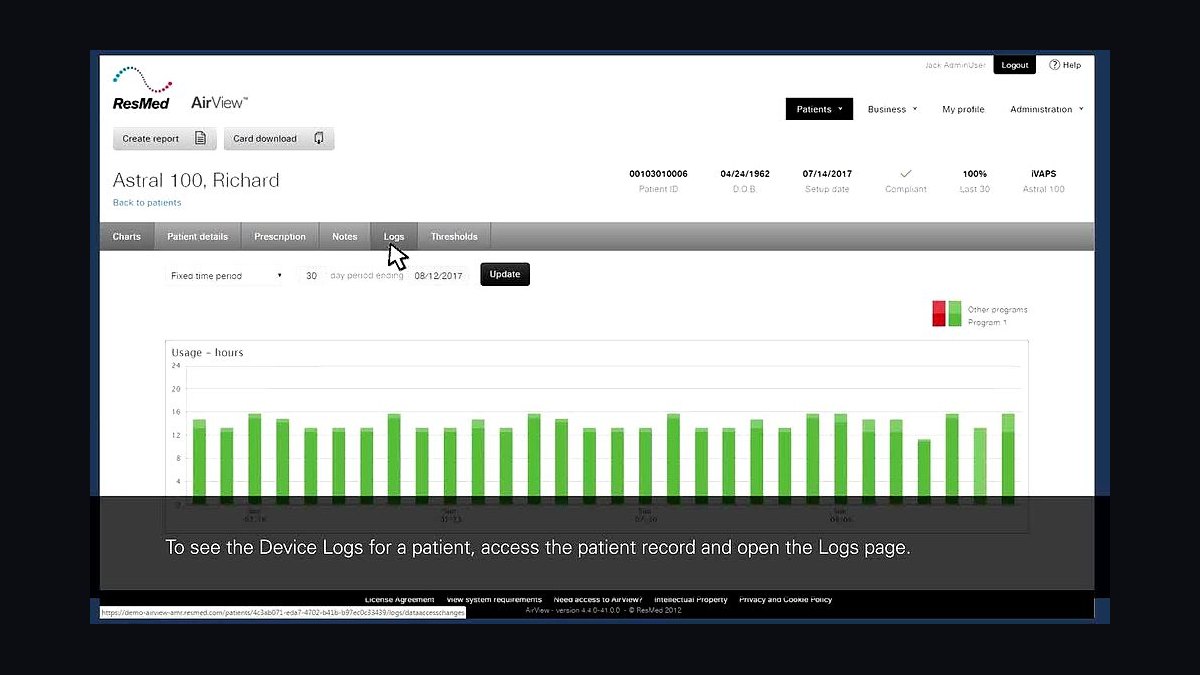Click the card icon on Card download
Screen dimensions: 1200x675
(x=318, y=139)
